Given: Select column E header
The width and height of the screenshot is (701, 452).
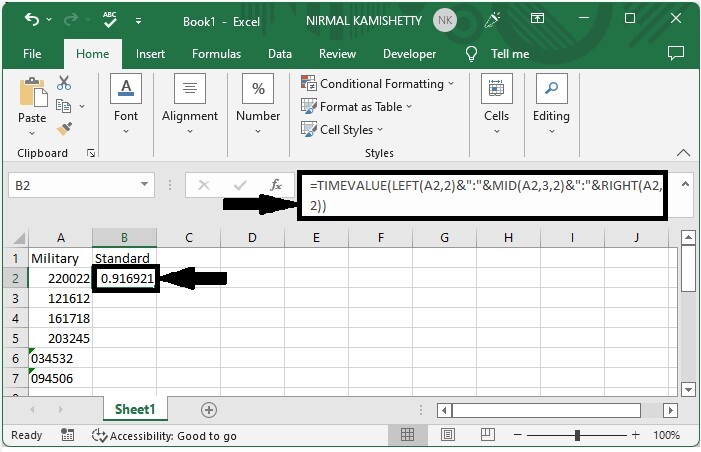Looking at the screenshot, I should pos(316,238).
